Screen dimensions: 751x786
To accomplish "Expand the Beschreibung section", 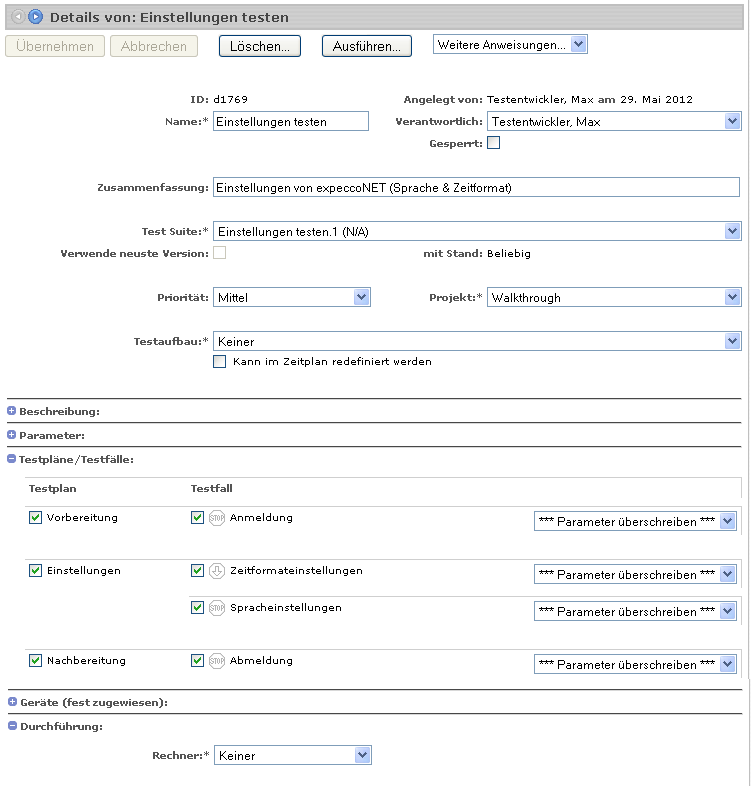I will tap(12, 411).
